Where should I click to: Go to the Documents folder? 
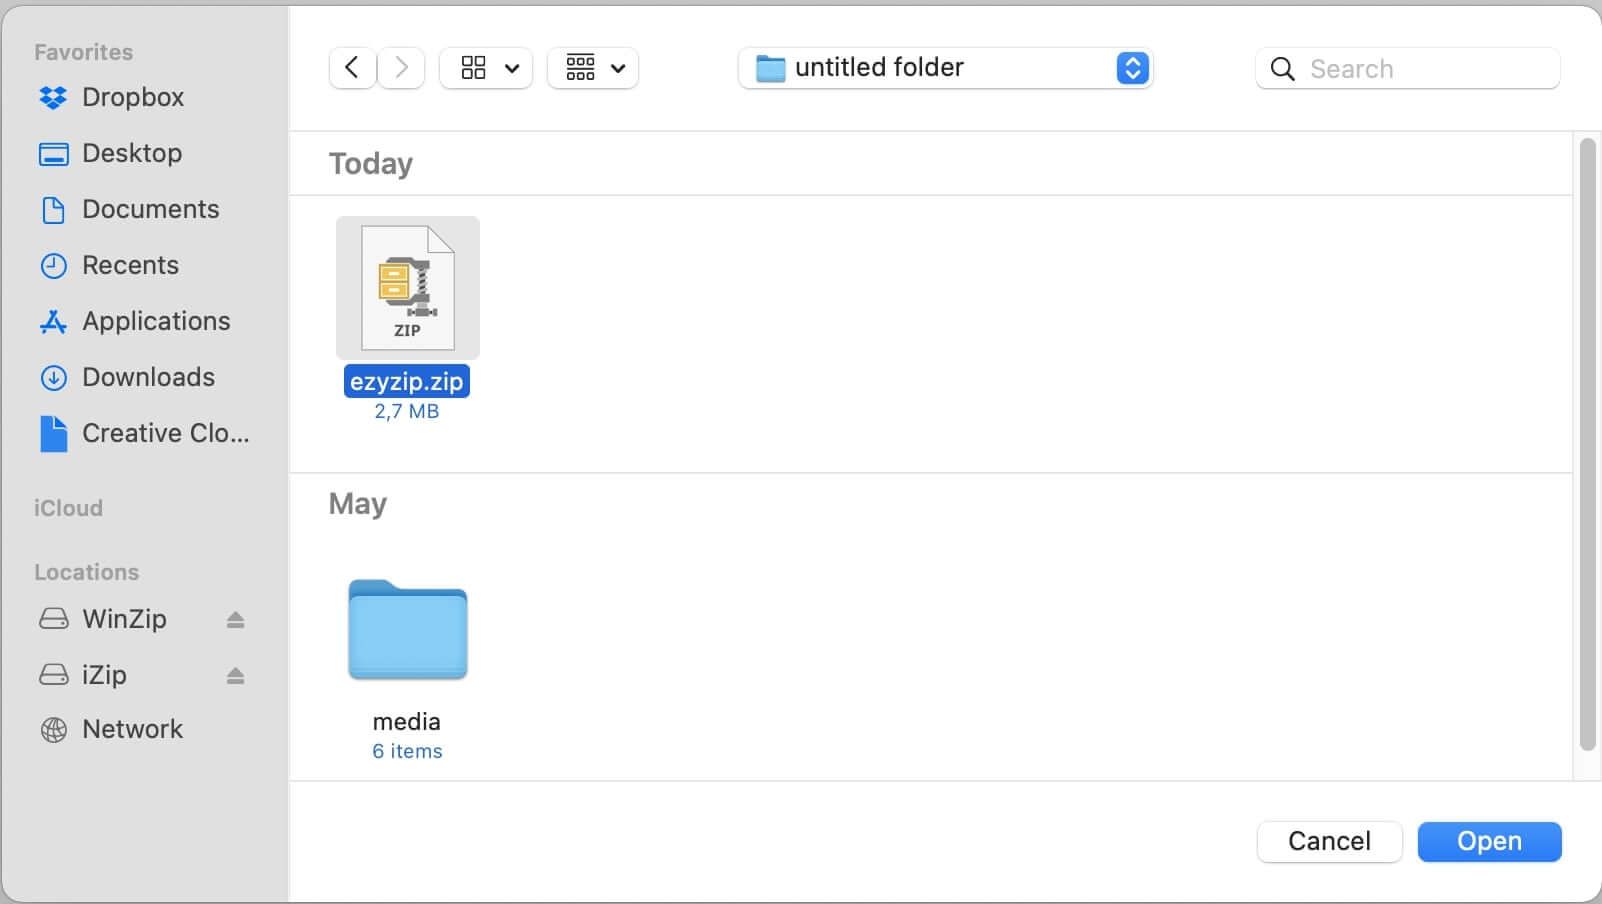[150, 209]
